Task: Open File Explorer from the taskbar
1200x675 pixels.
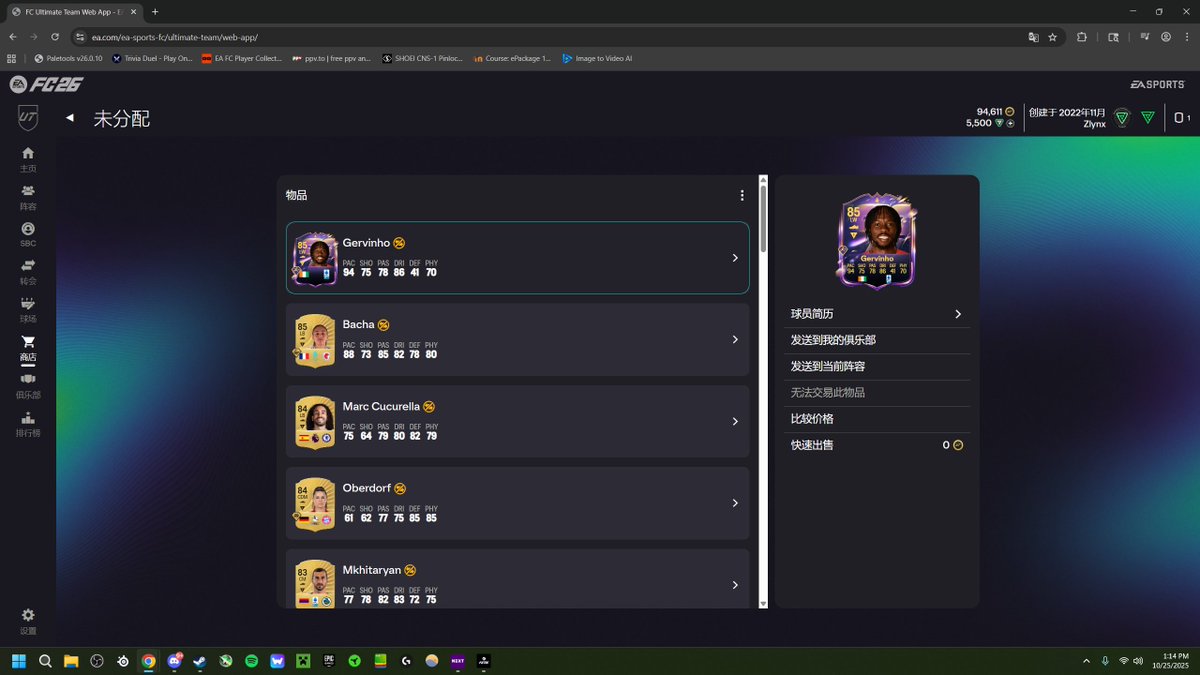Action: pyautogui.click(x=71, y=661)
